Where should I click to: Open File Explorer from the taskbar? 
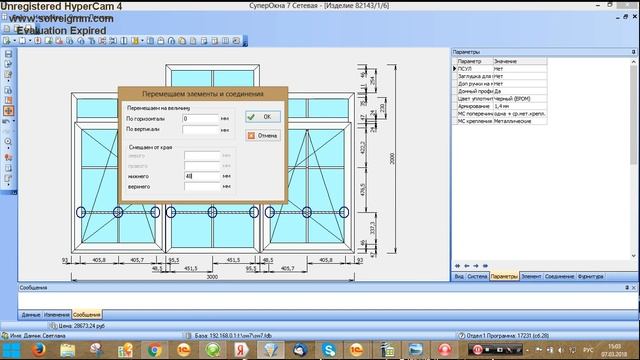point(68,350)
